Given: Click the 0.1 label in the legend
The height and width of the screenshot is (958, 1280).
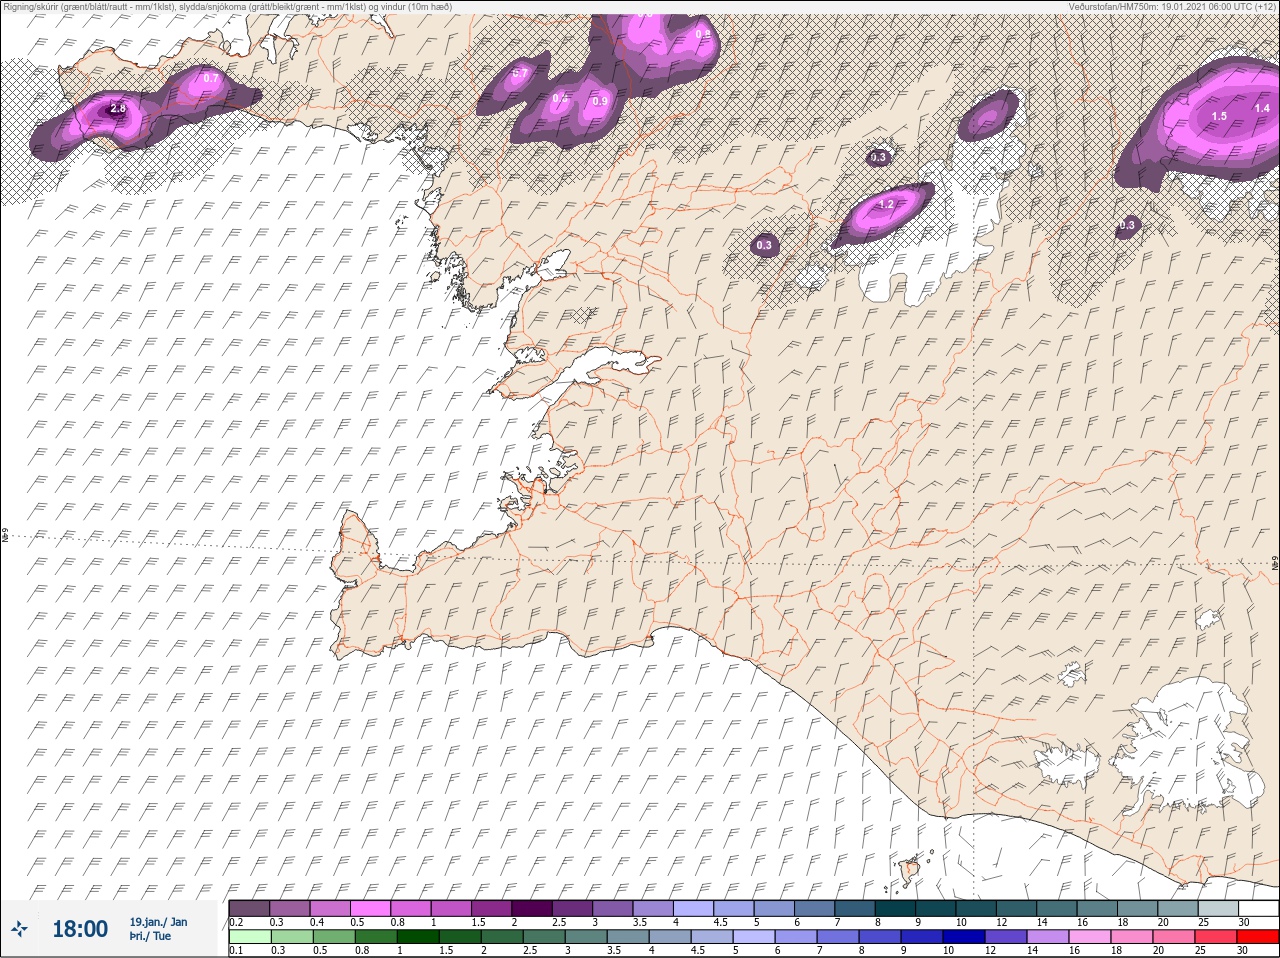Looking at the screenshot, I should (x=236, y=951).
